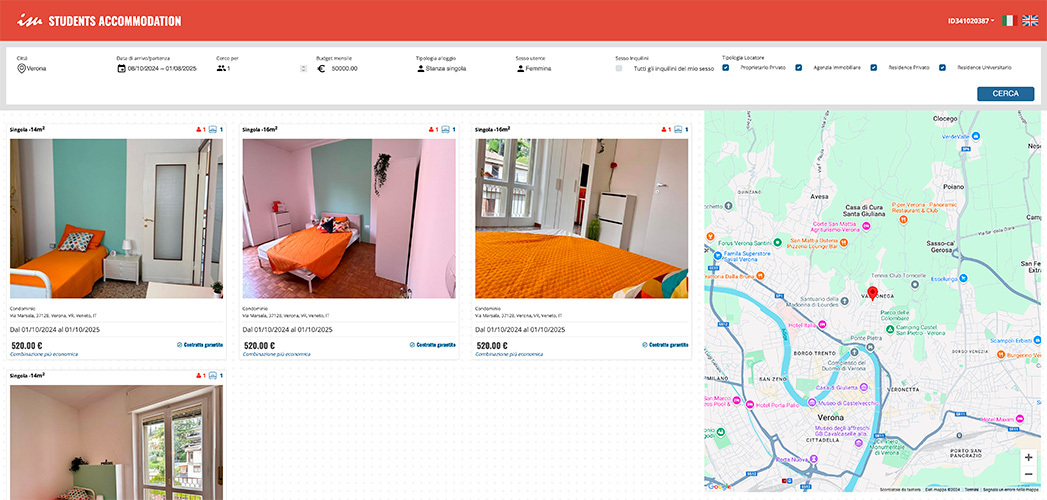Uncheck the Proprietario Privato checkbox
1047x500 pixels.
[725, 67]
